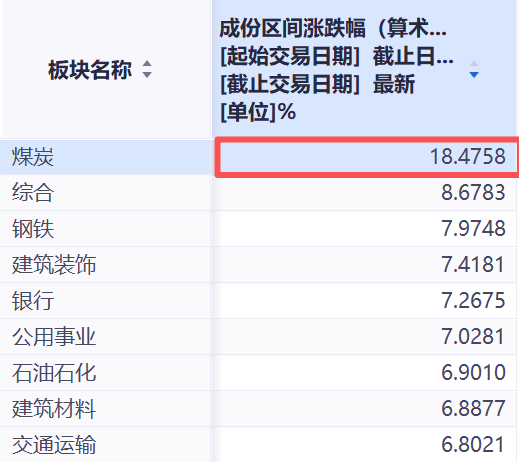
Task: Click the value 6.8877
Action: [x=473, y=408]
